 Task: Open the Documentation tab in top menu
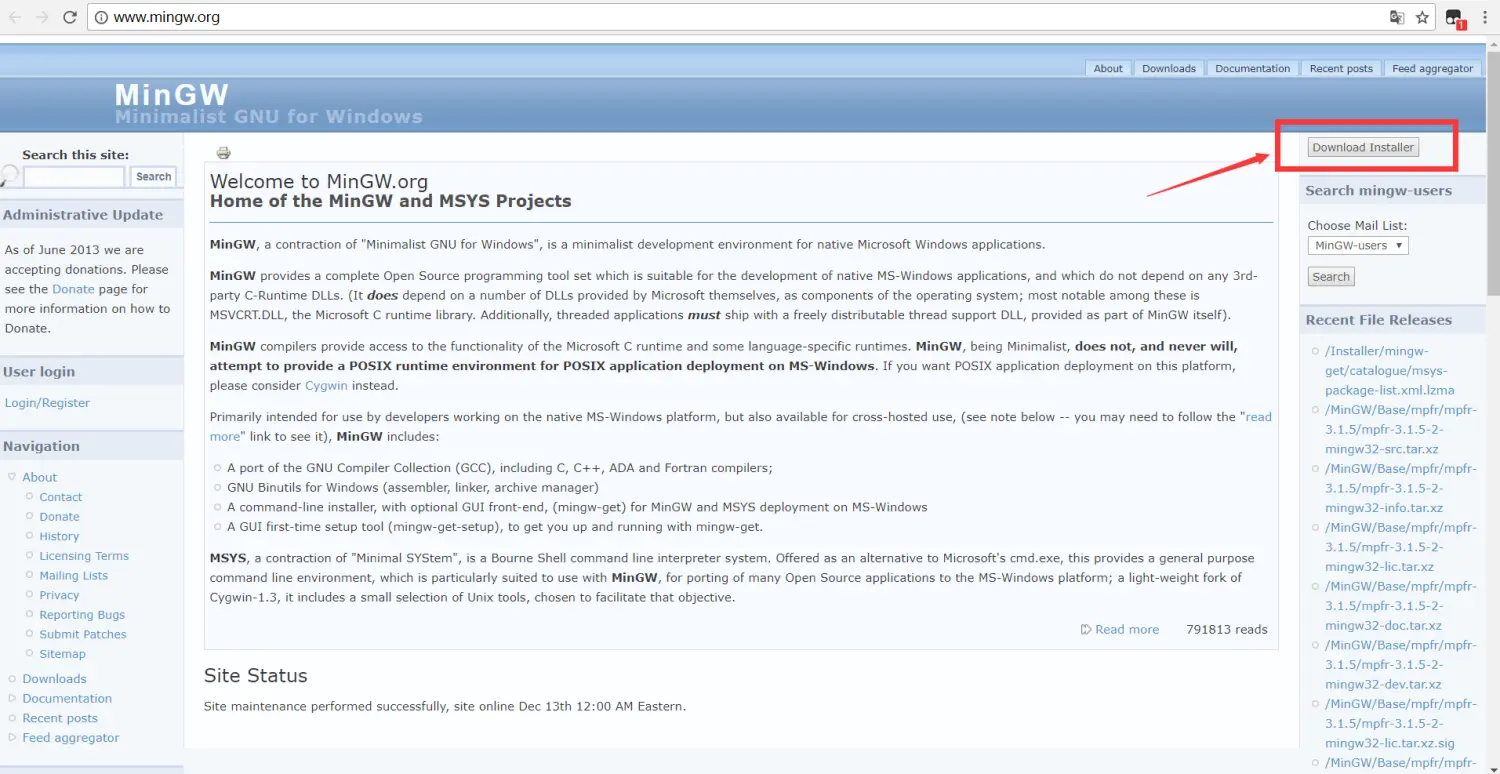[x=1253, y=68]
